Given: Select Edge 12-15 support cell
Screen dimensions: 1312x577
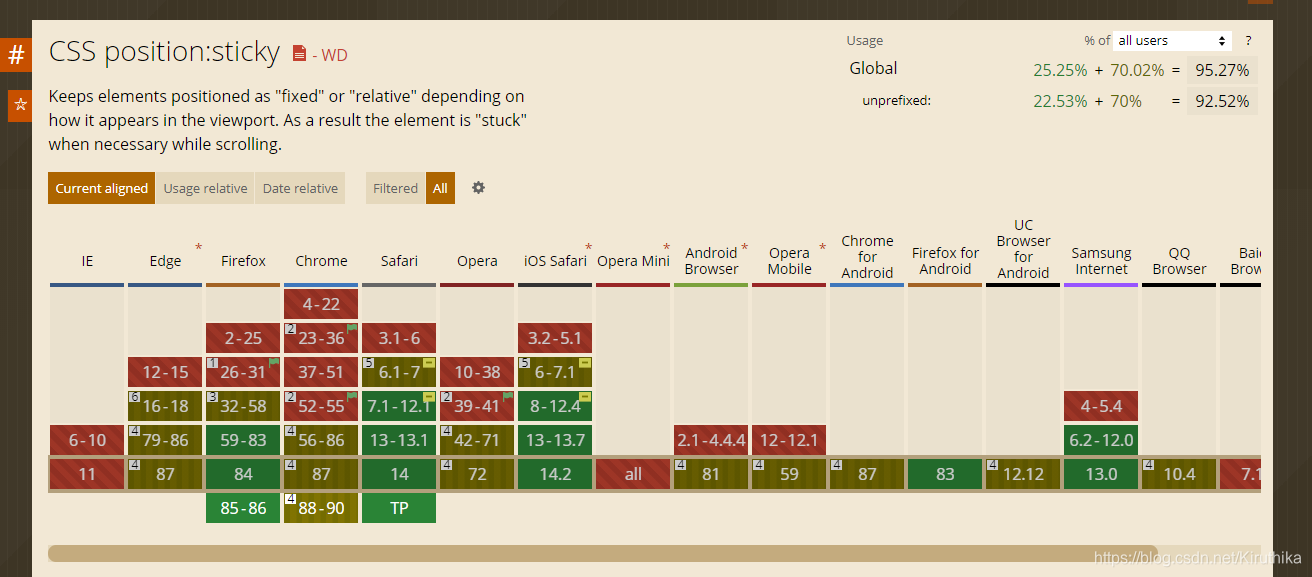Looking at the screenshot, I should (165, 372).
